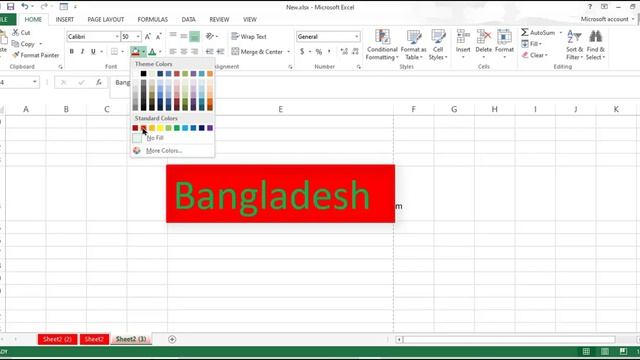640x360 pixels.
Task: Toggle middle align button
Action: coord(184,36)
